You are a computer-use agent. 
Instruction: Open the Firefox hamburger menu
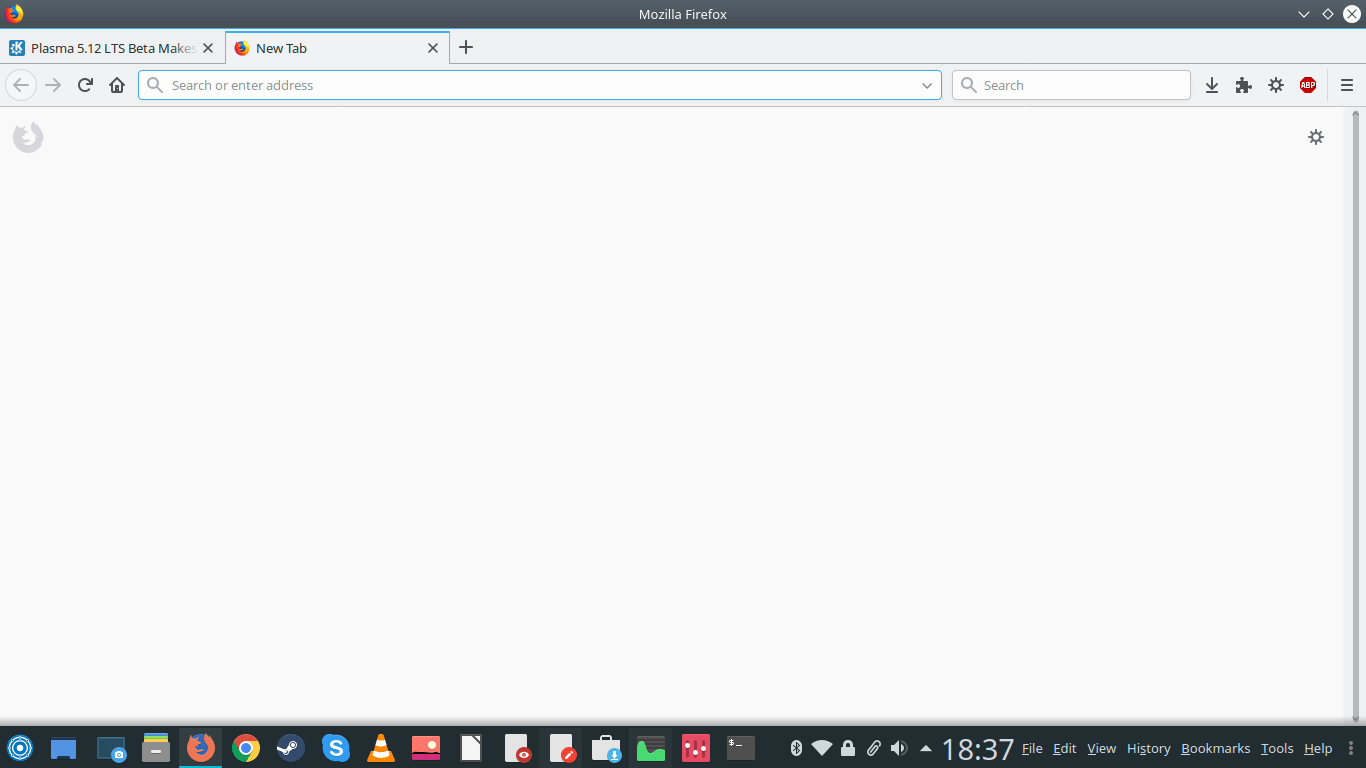[1347, 85]
